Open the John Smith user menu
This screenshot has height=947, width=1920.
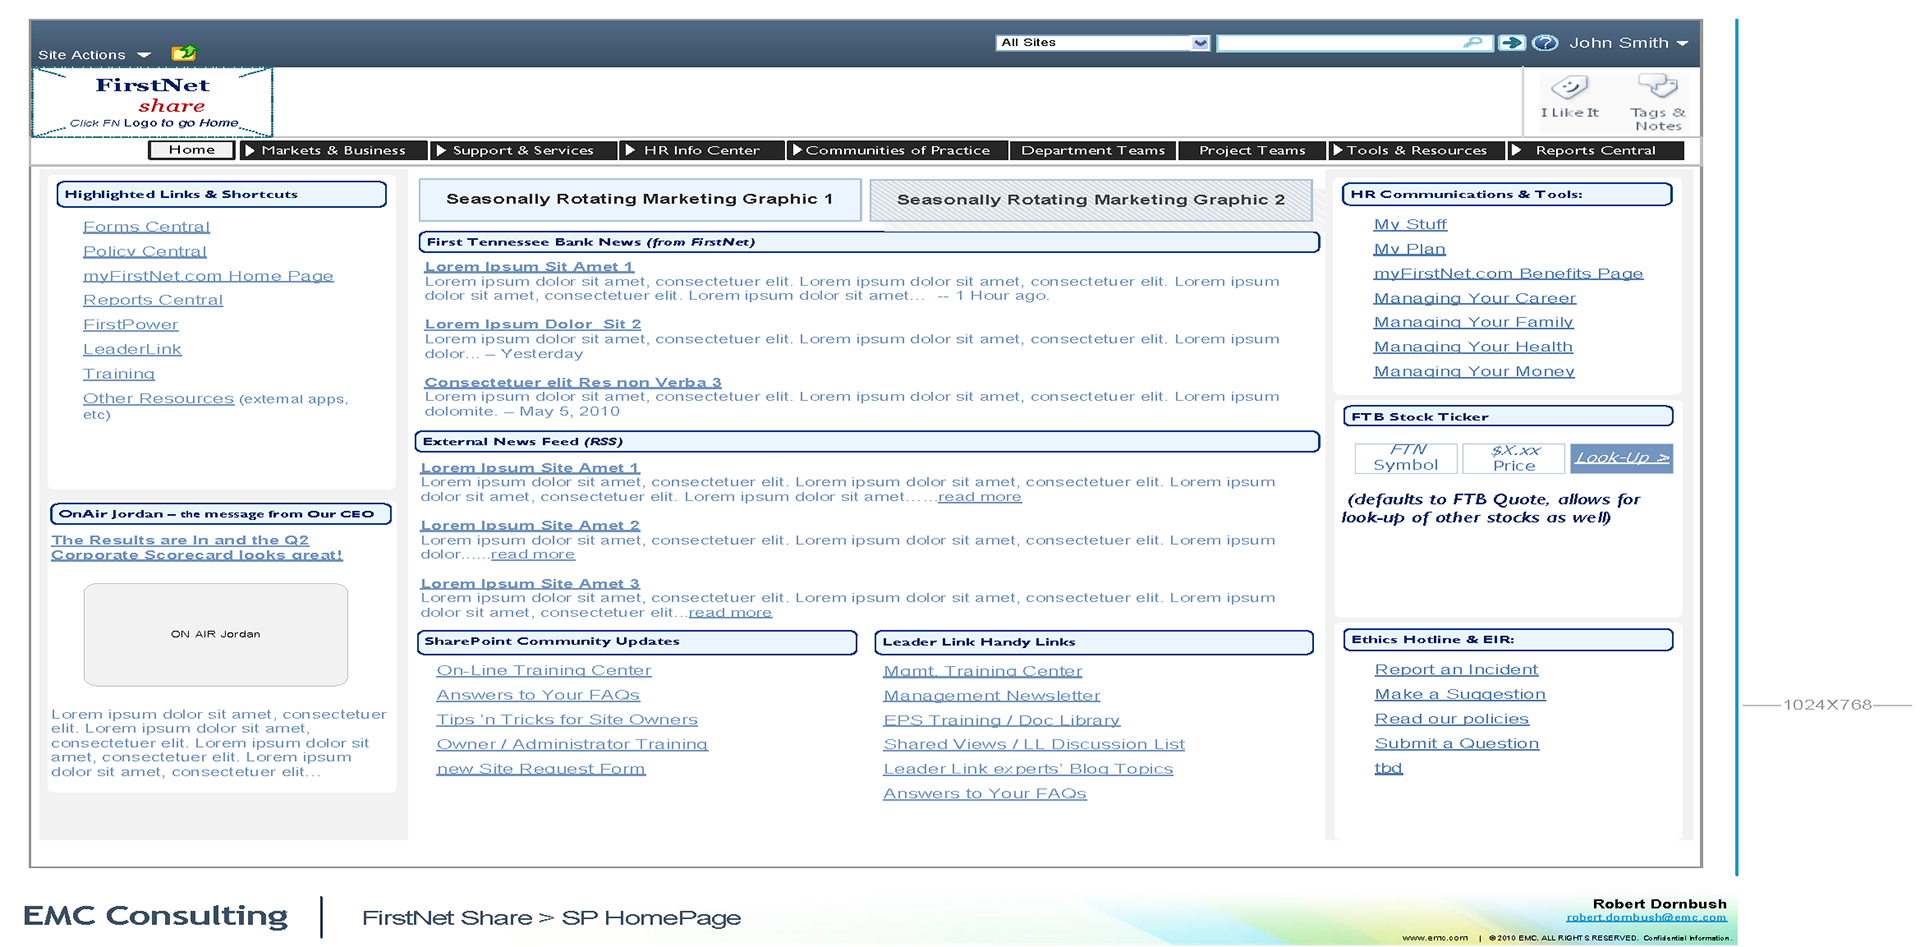pos(1628,43)
